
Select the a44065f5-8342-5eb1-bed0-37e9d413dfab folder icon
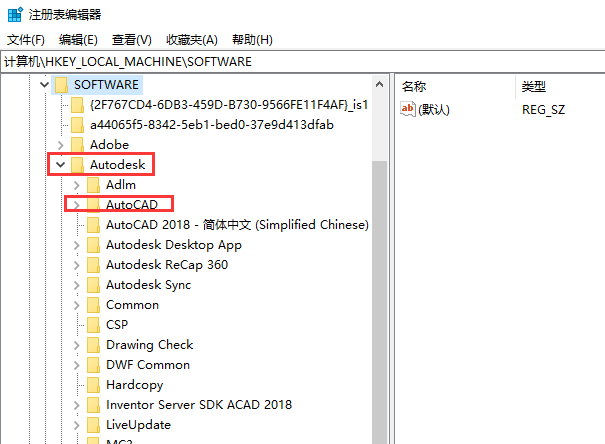[78, 125]
